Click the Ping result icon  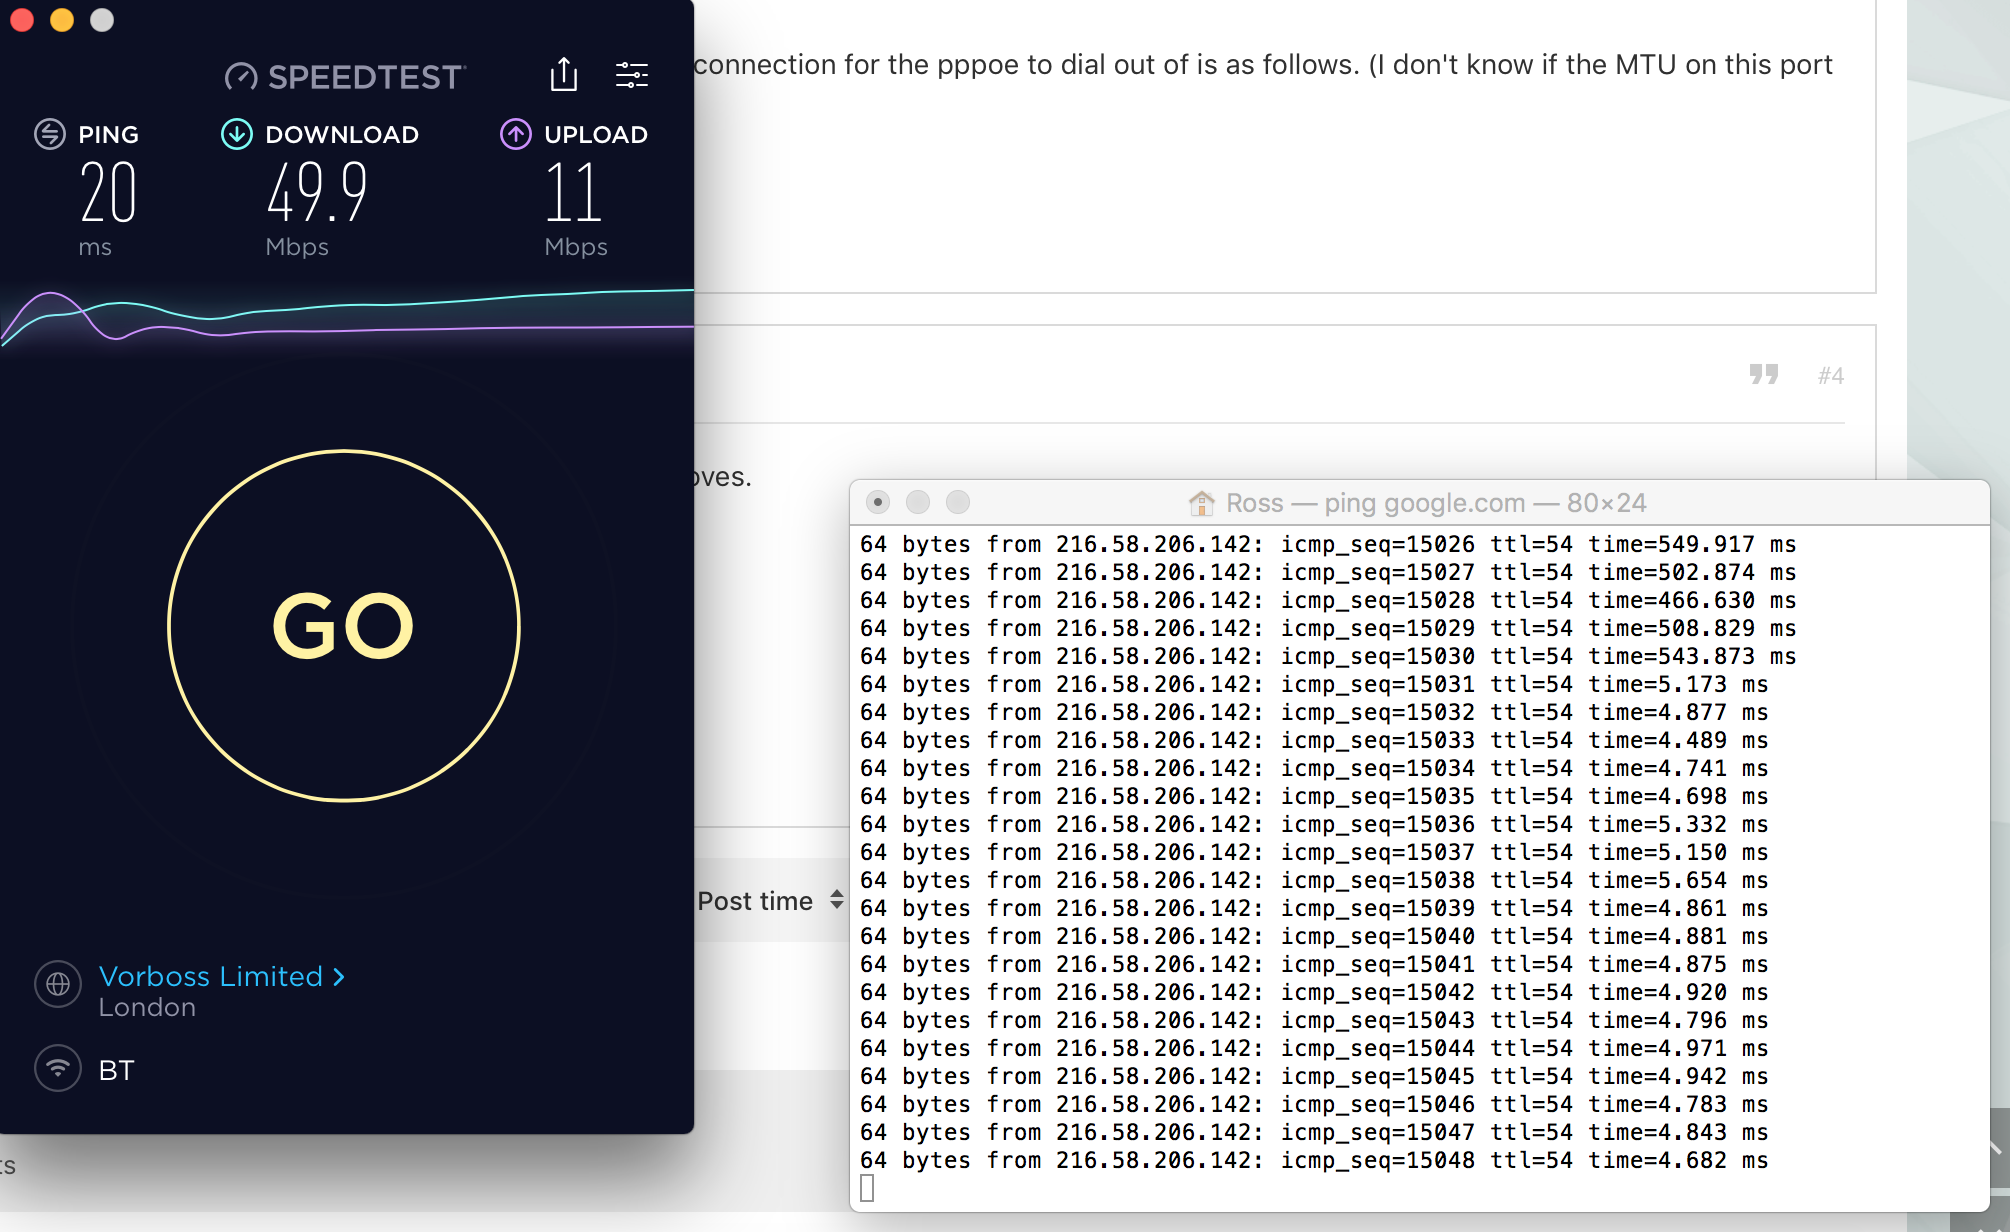coord(50,134)
